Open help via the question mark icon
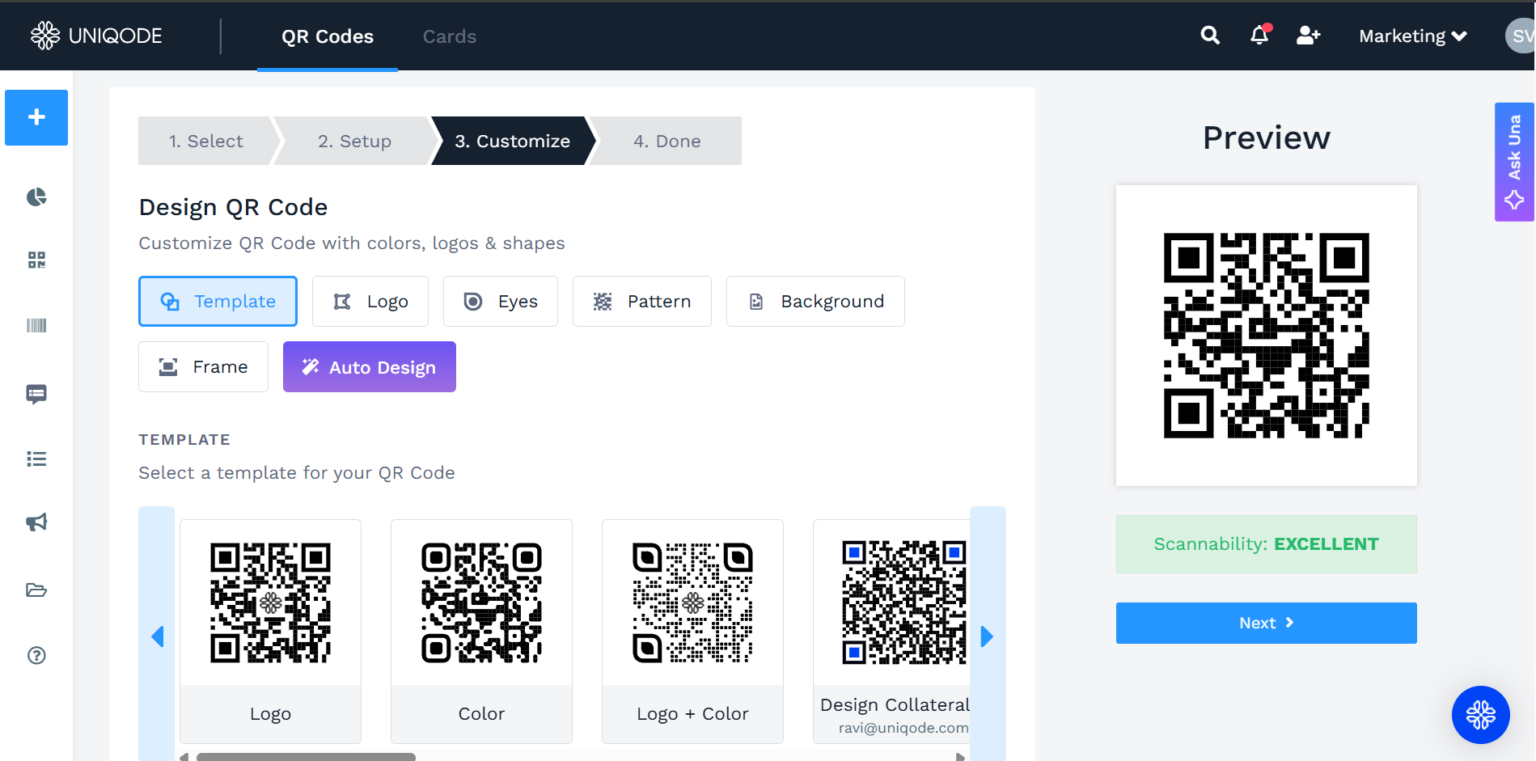Screen dimensions: 1536x761 36,655
